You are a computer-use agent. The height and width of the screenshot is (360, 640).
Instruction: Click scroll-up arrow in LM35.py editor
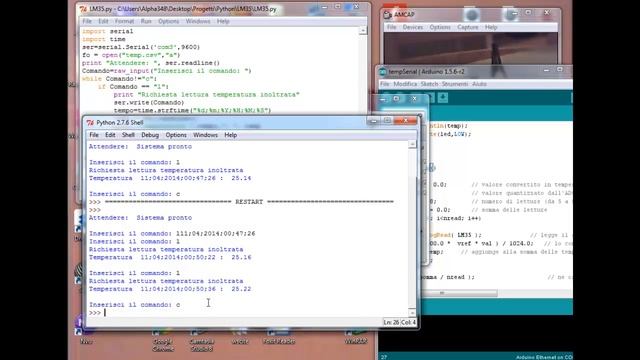(362, 31)
